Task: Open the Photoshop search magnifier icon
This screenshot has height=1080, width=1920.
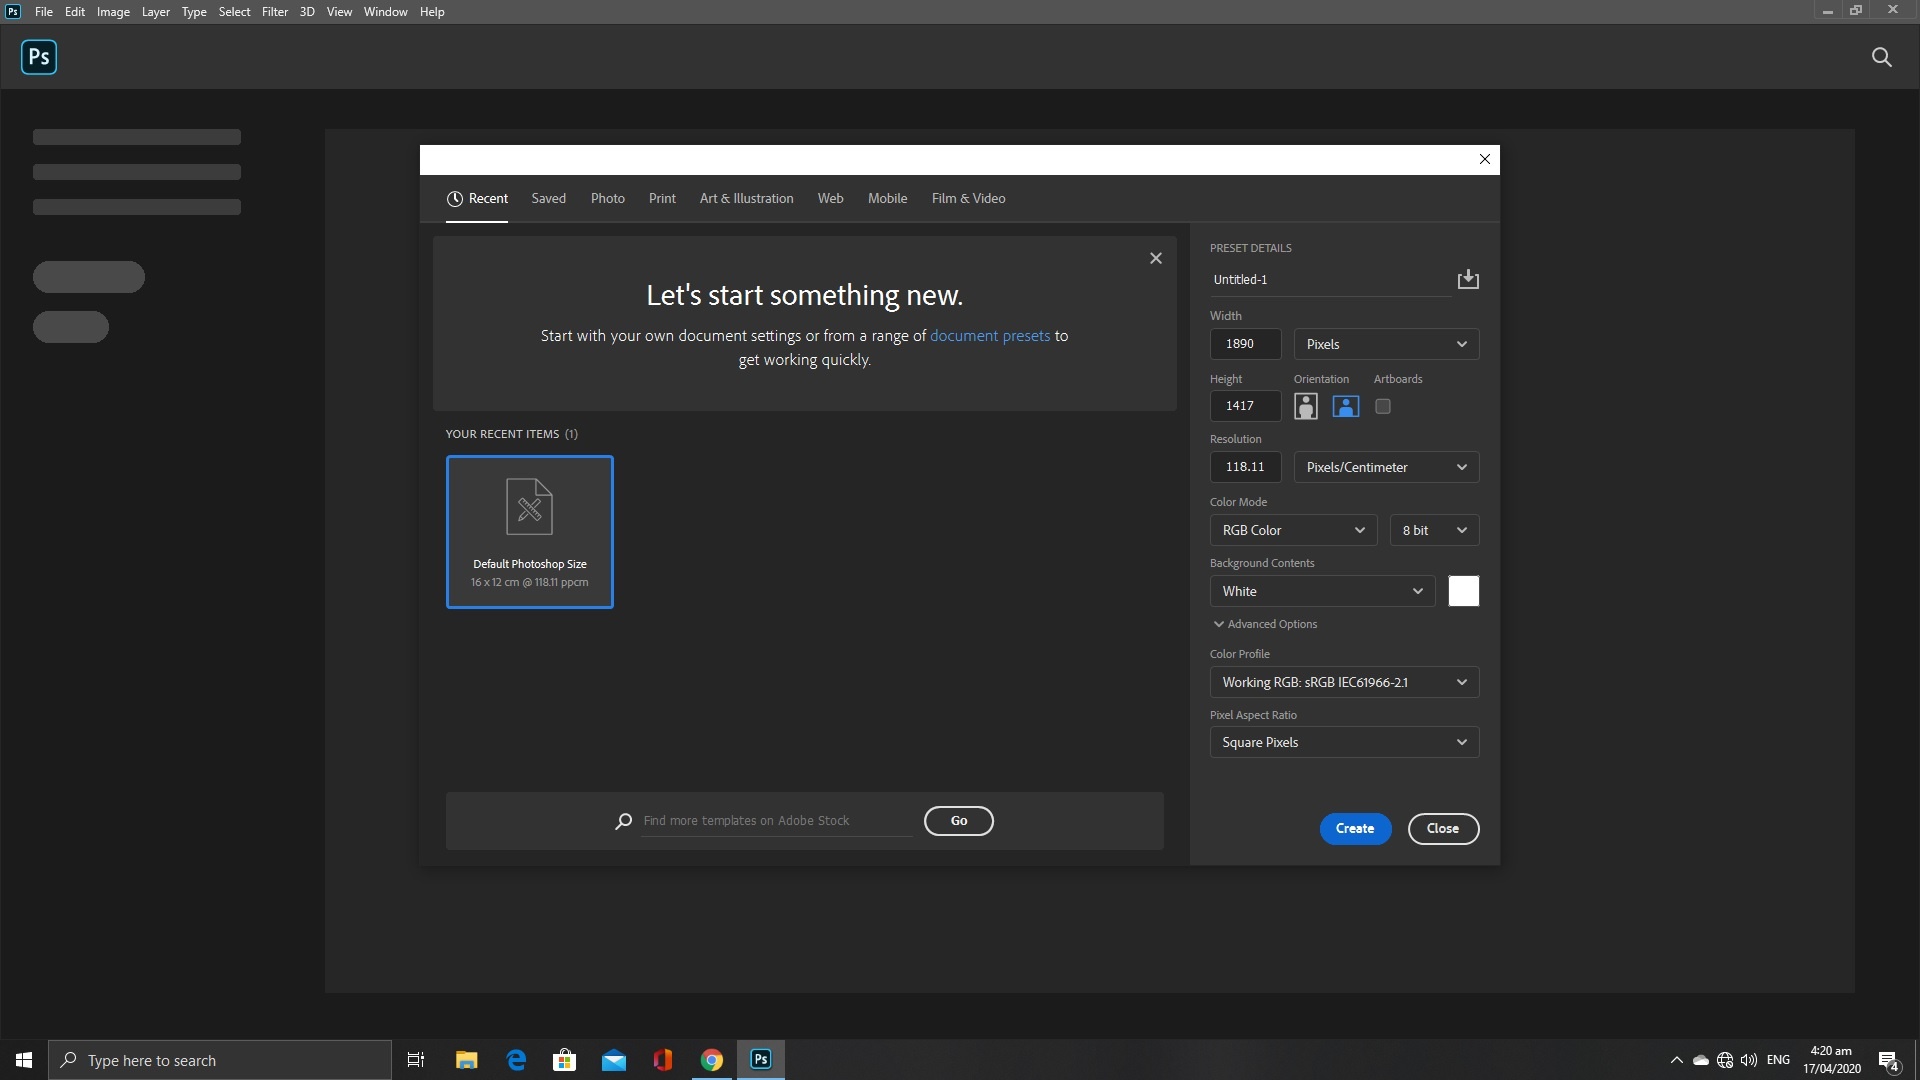Action: pos(1881,57)
